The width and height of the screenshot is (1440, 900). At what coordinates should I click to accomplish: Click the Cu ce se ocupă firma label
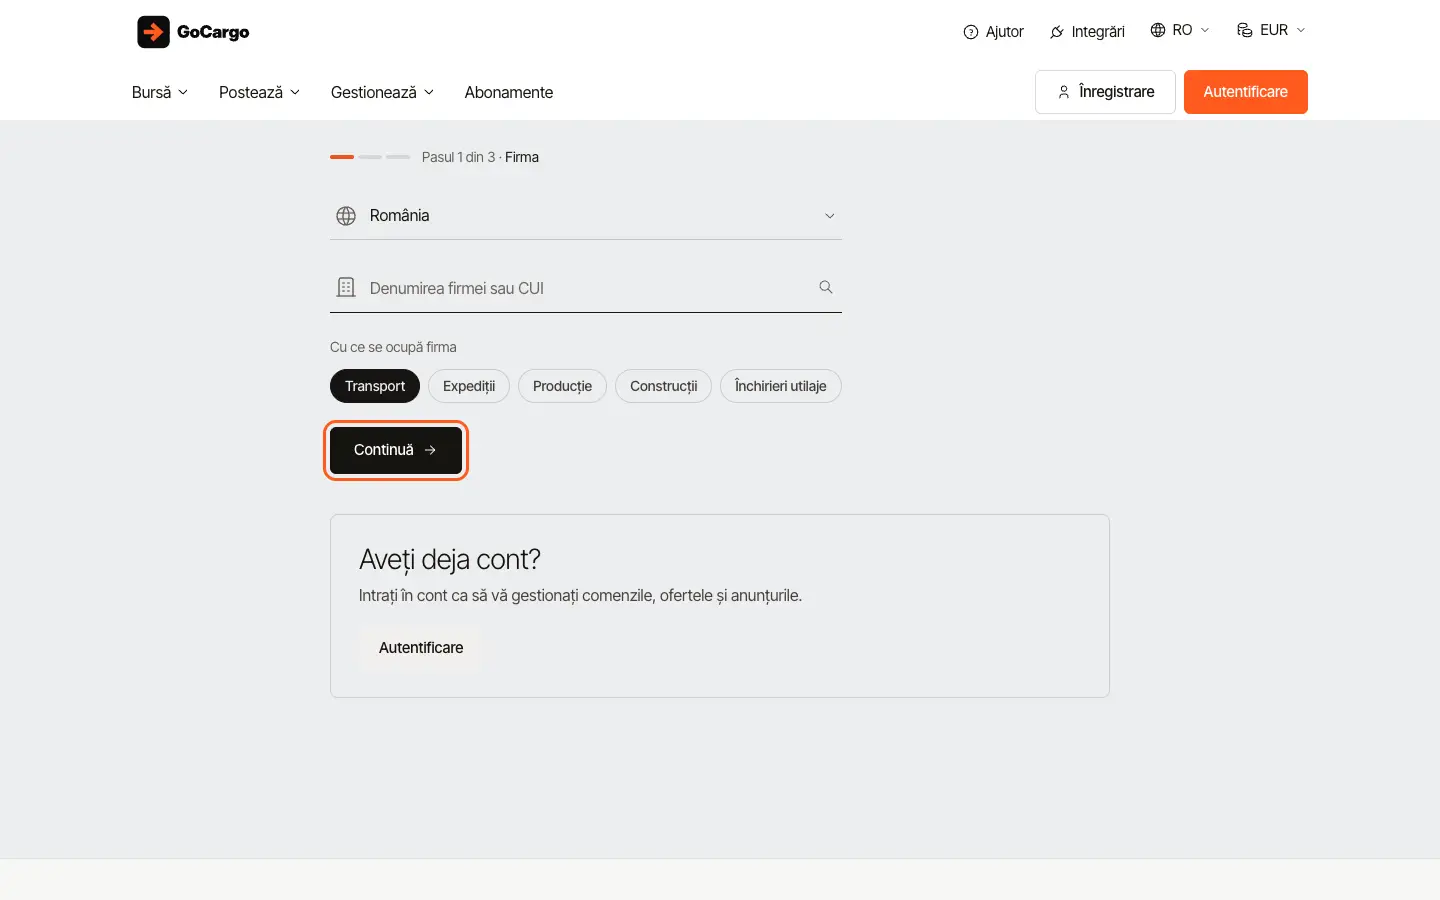click(x=393, y=347)
